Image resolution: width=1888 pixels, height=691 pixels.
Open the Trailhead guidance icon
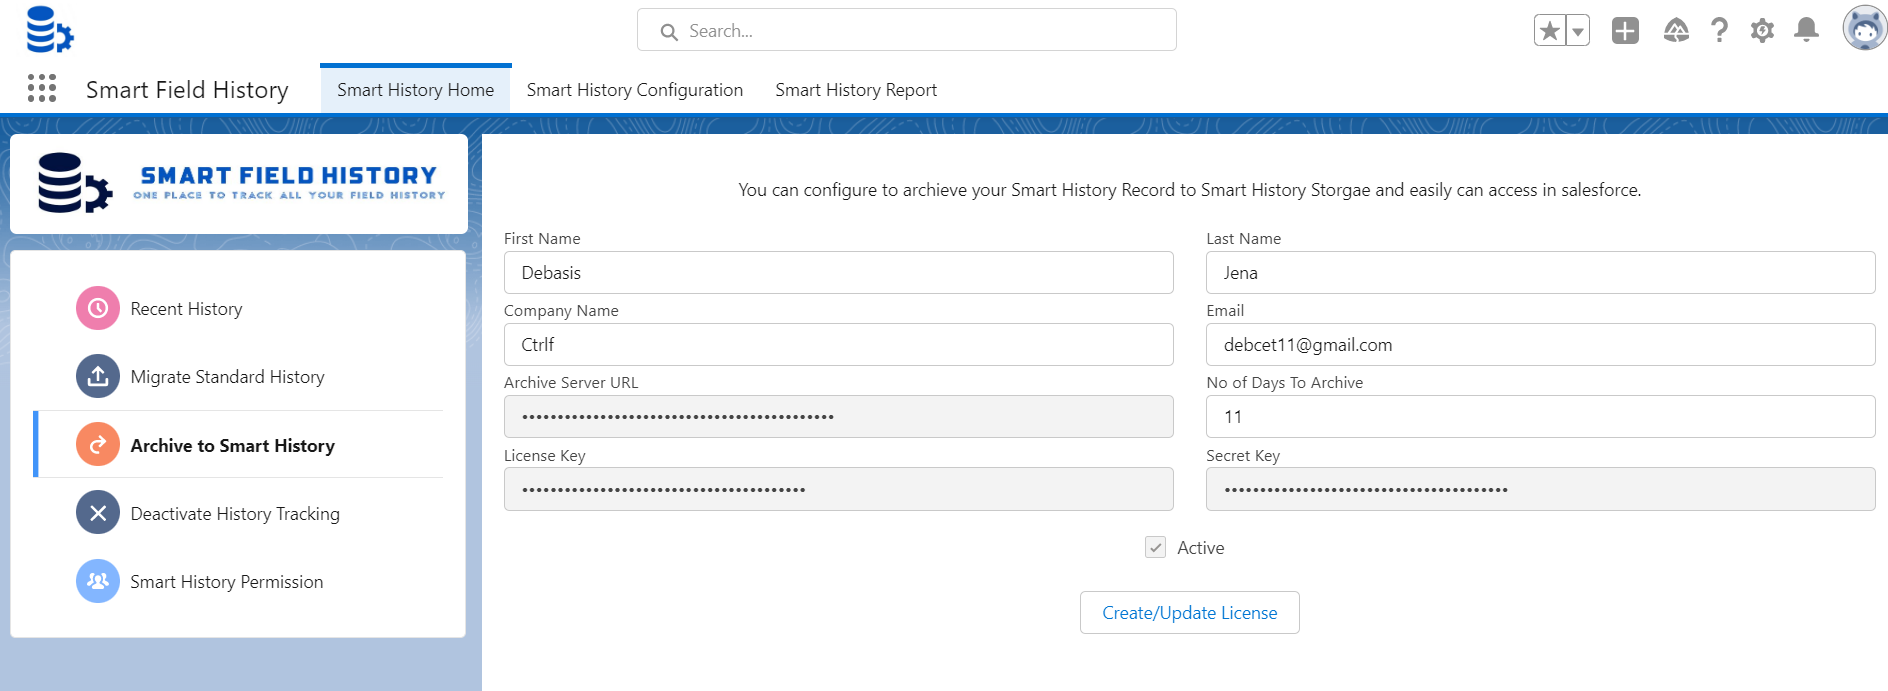click(x=1676, y=31)
